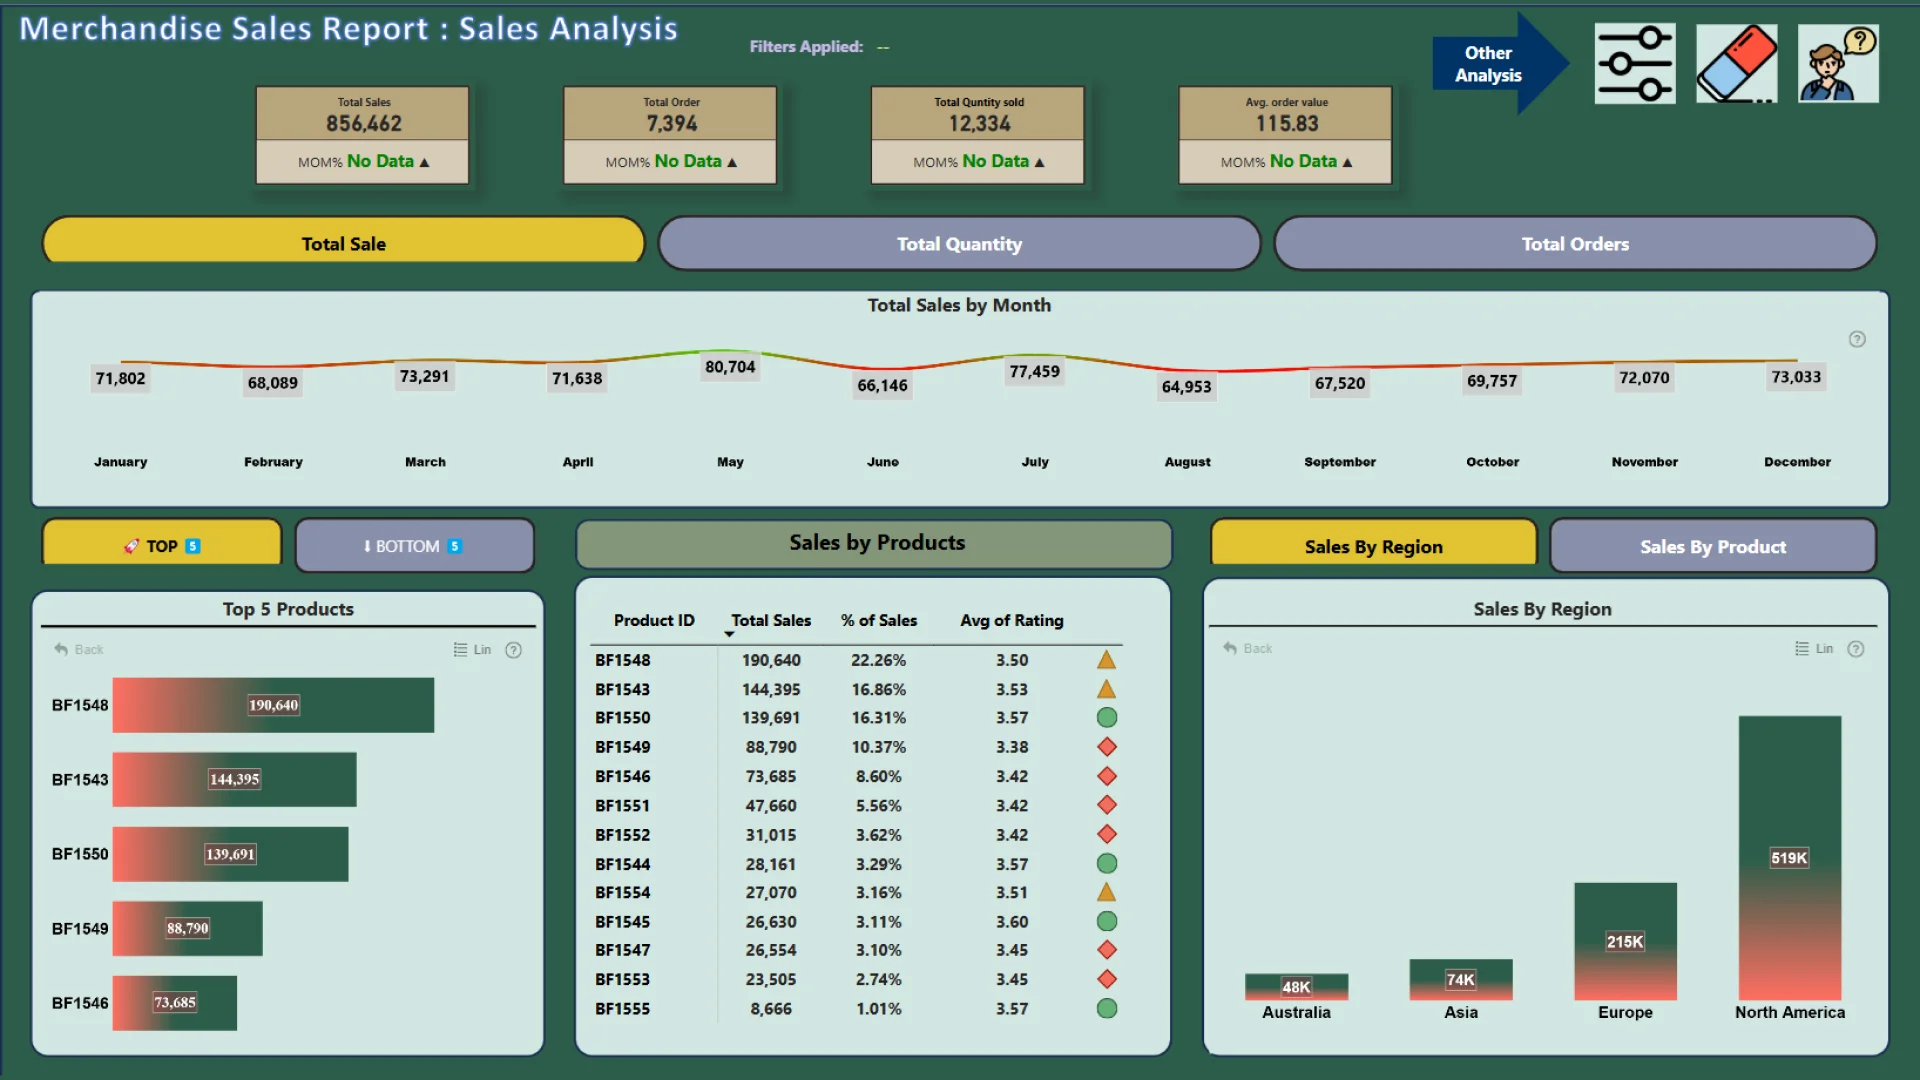Click the Europe bar in region chart
1920x1080 pixels.
point(1625,941)
